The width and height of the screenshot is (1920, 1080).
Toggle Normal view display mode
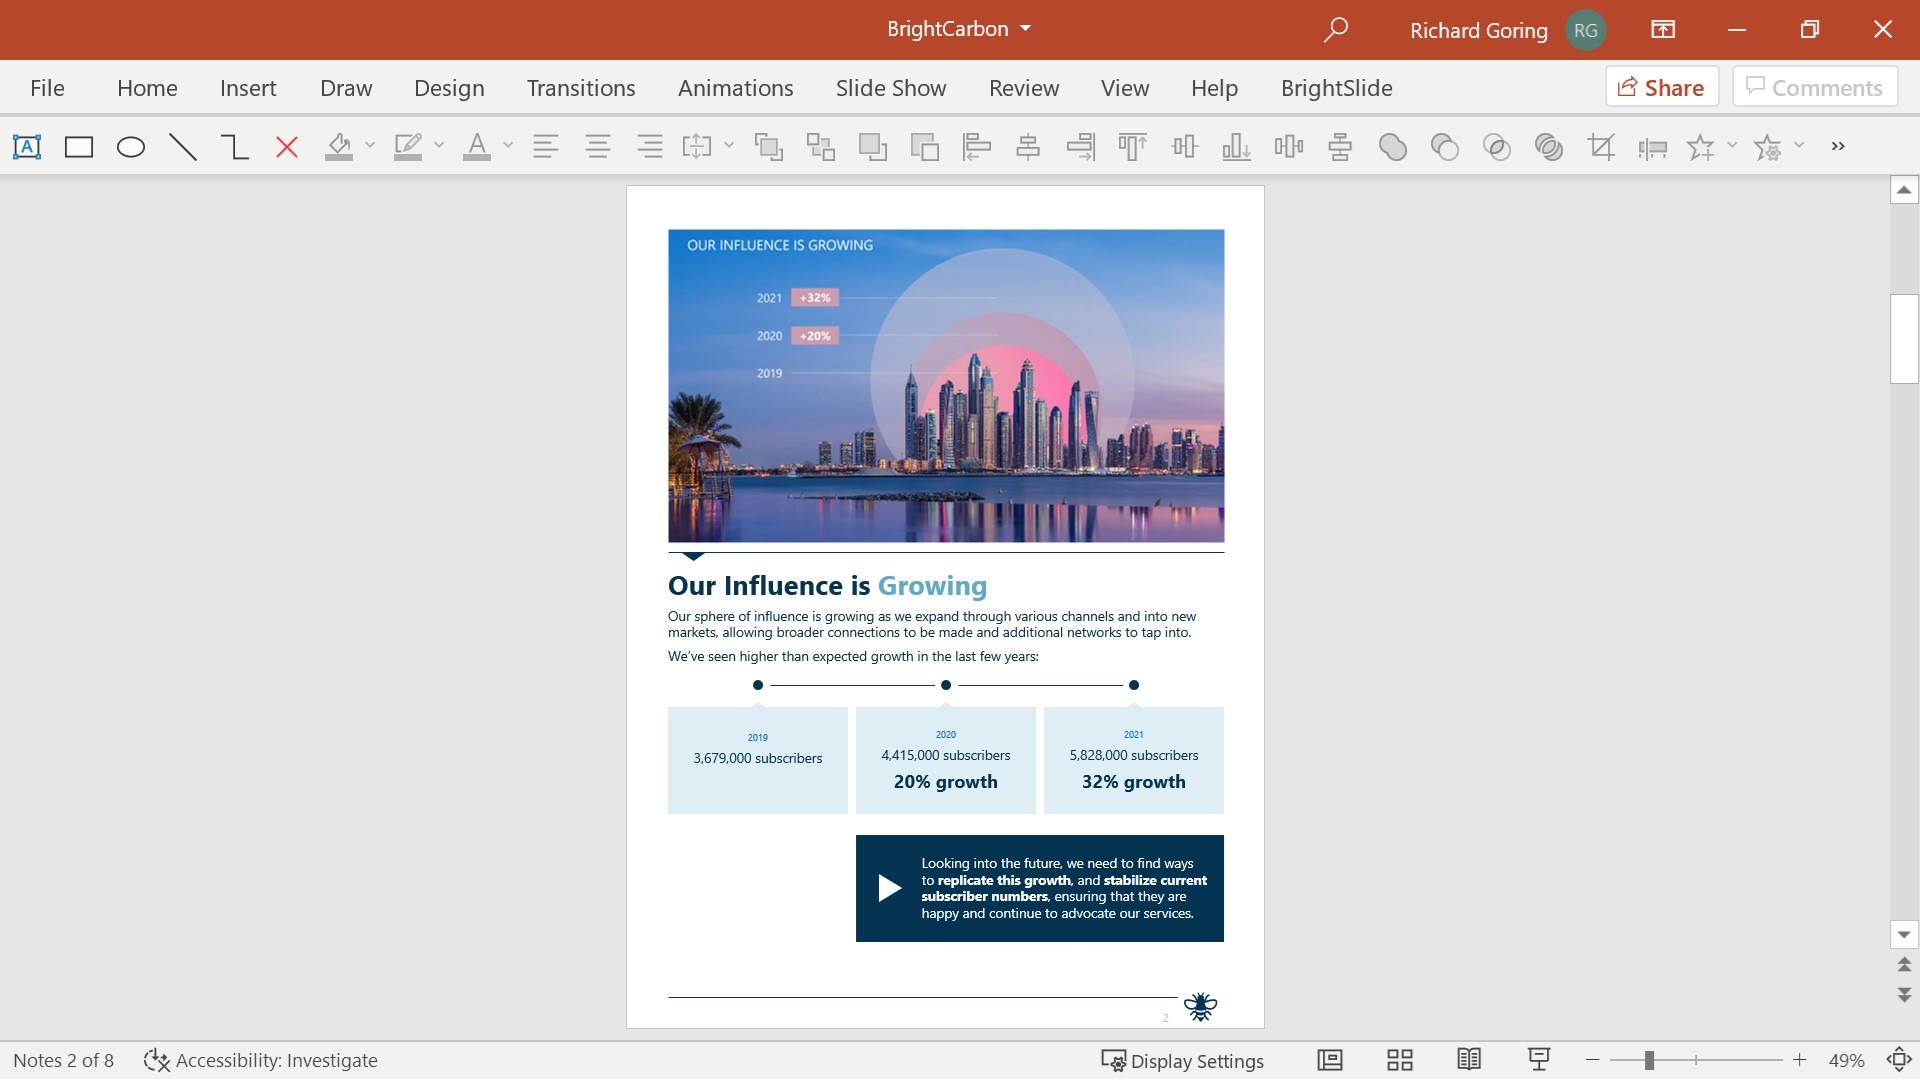click(x=1331, y=1059)
